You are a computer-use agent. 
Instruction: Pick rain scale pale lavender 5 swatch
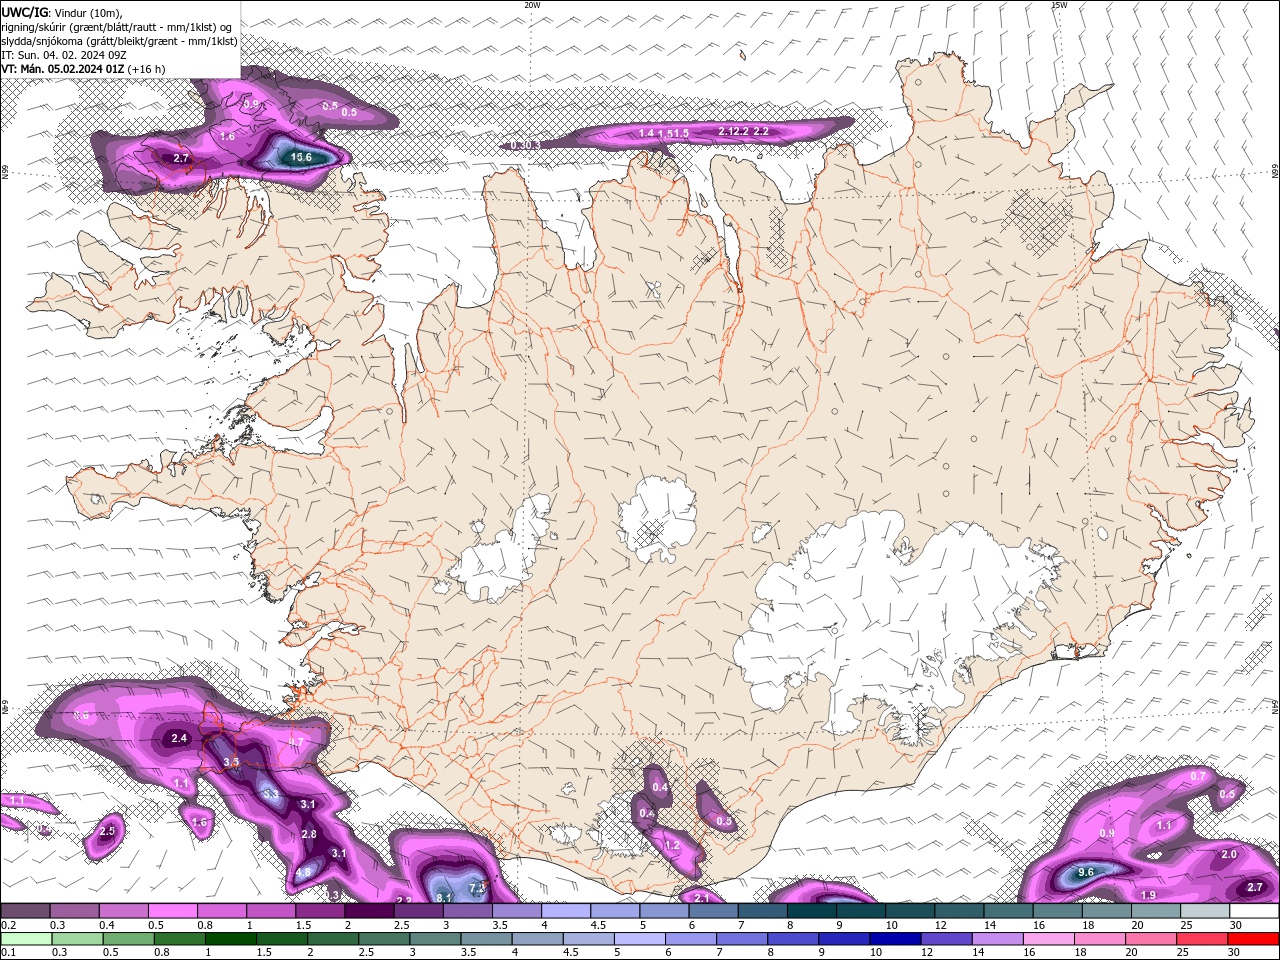click(x=642, y=939)
